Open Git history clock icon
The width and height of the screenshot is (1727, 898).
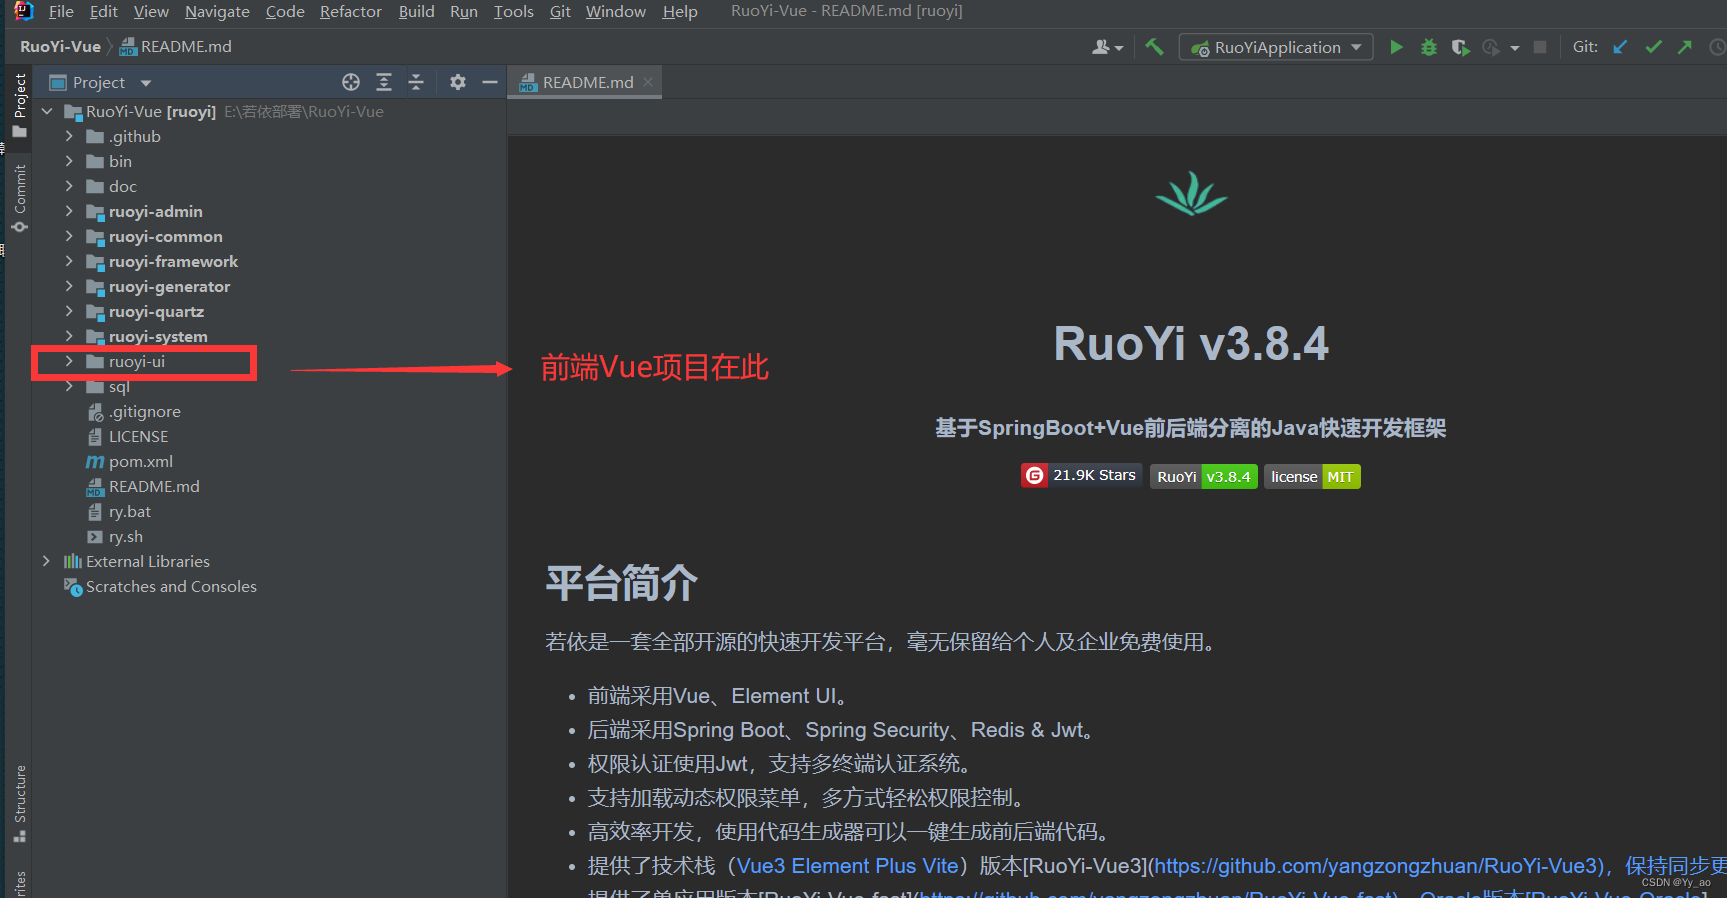coord(1717,47)
